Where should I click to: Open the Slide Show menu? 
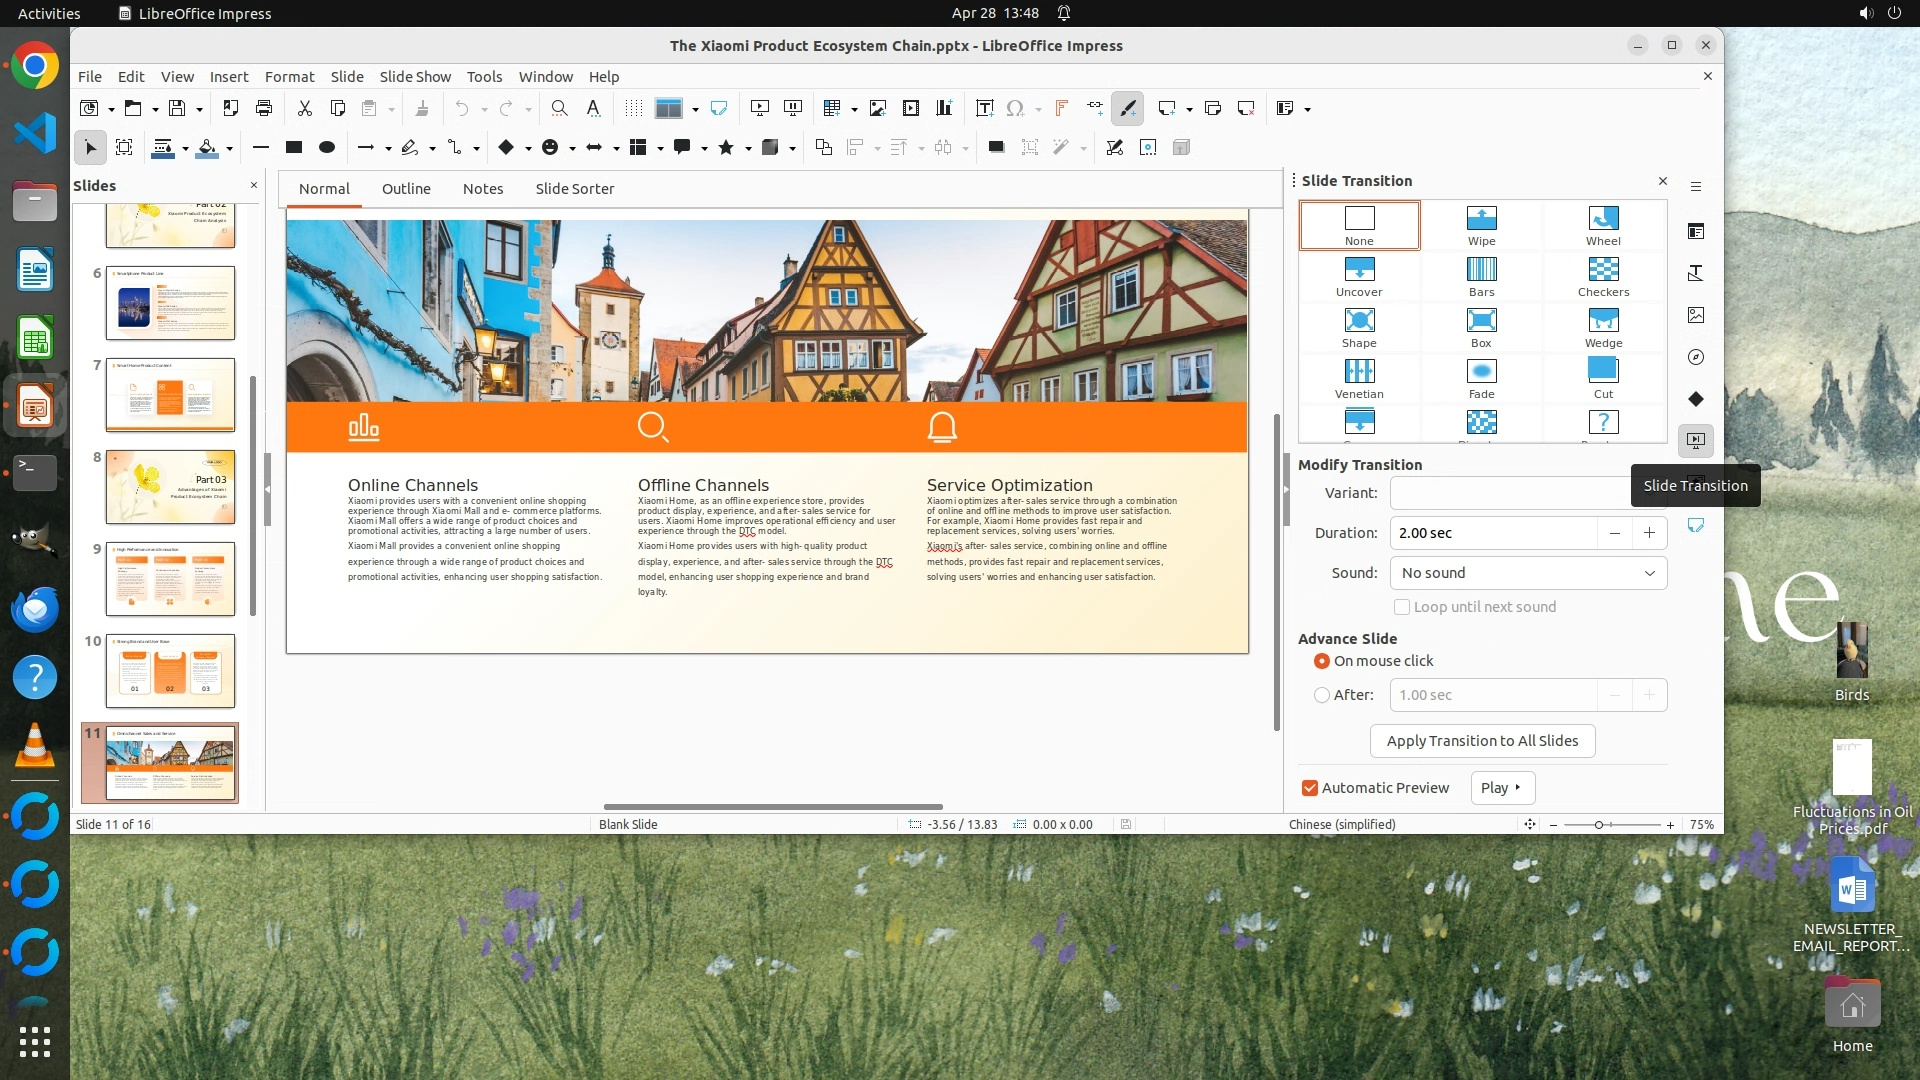coord(414,76)
